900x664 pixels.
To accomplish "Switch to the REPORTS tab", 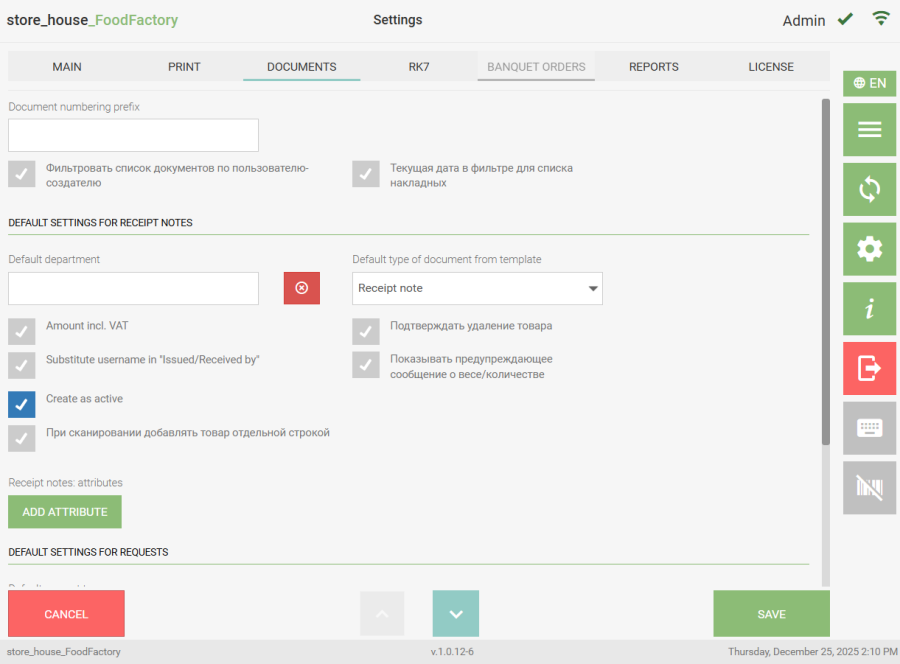I will click(653, 67).
